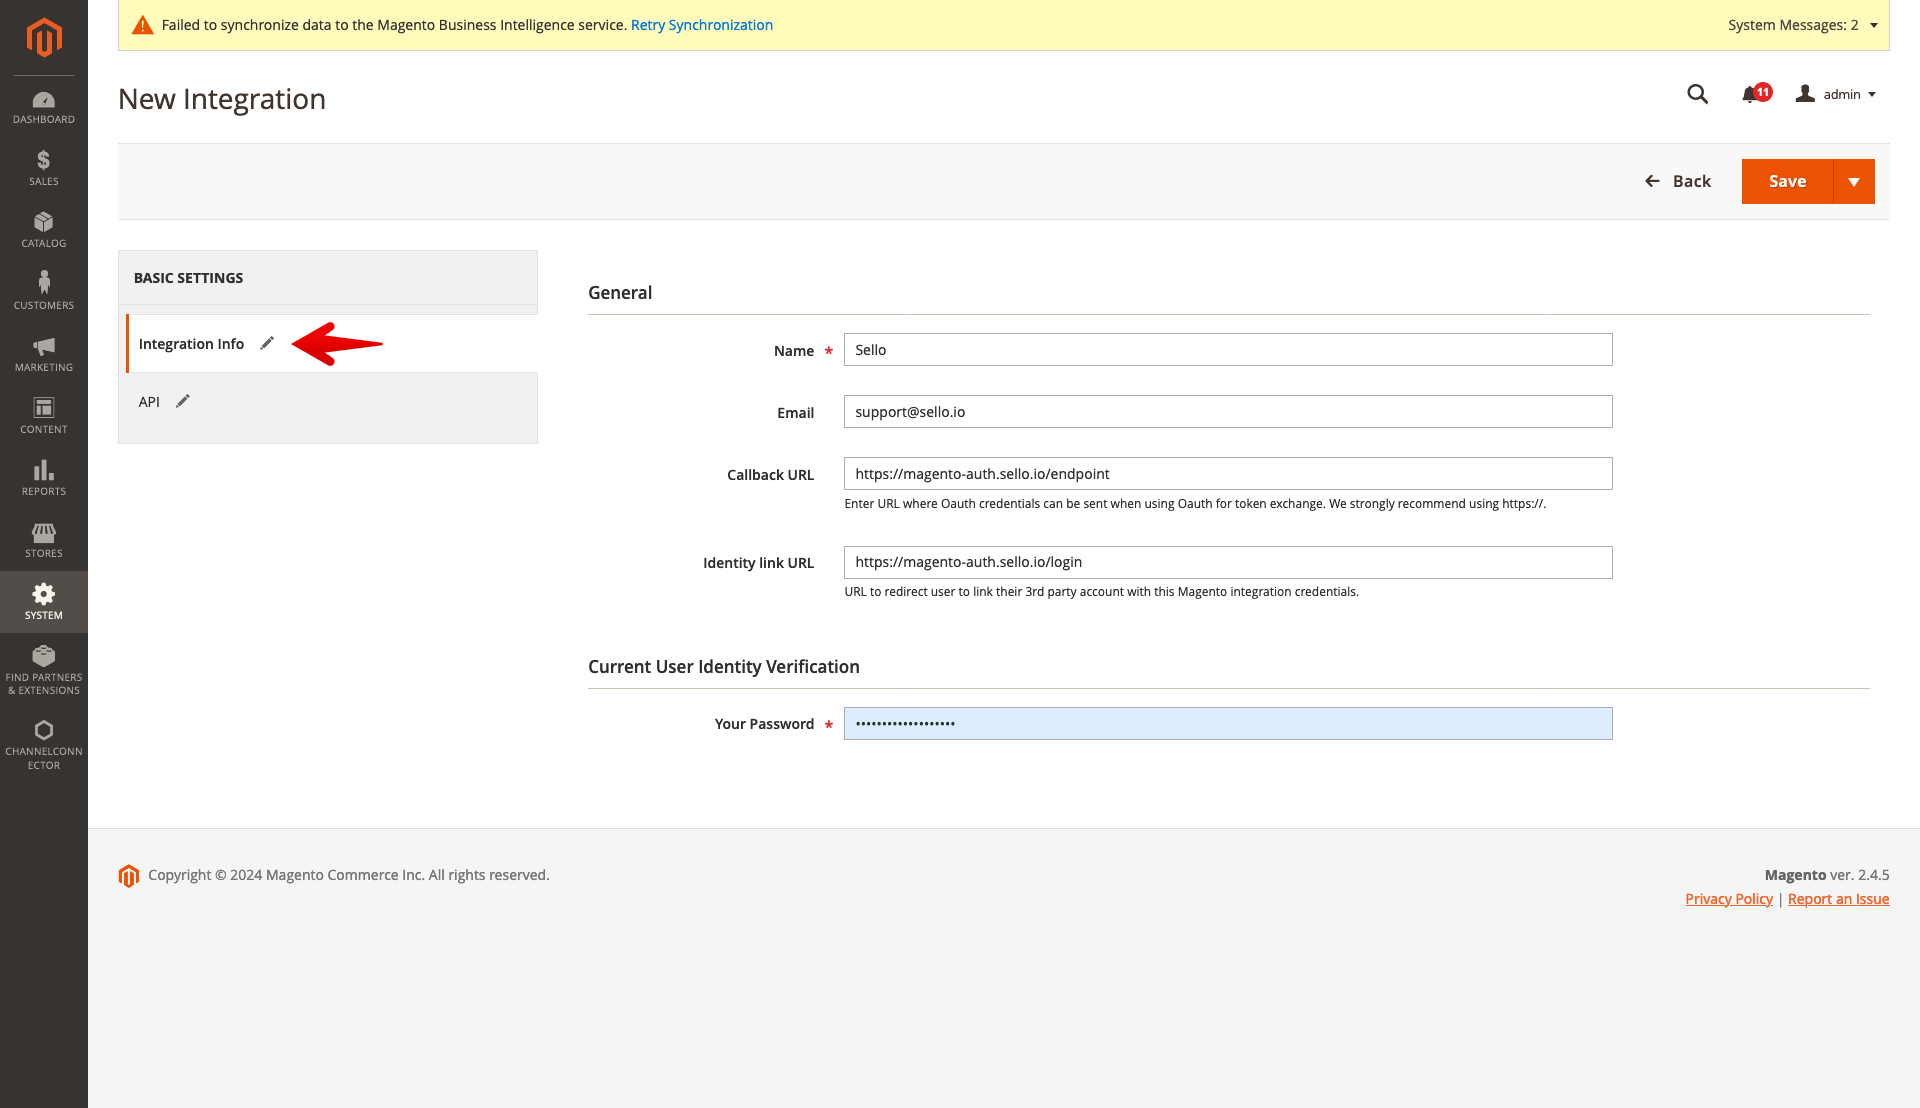This screenshot has width=1920, height=1108.
Task: Click the Magento logo in sidebar
Action: [44, 38]
